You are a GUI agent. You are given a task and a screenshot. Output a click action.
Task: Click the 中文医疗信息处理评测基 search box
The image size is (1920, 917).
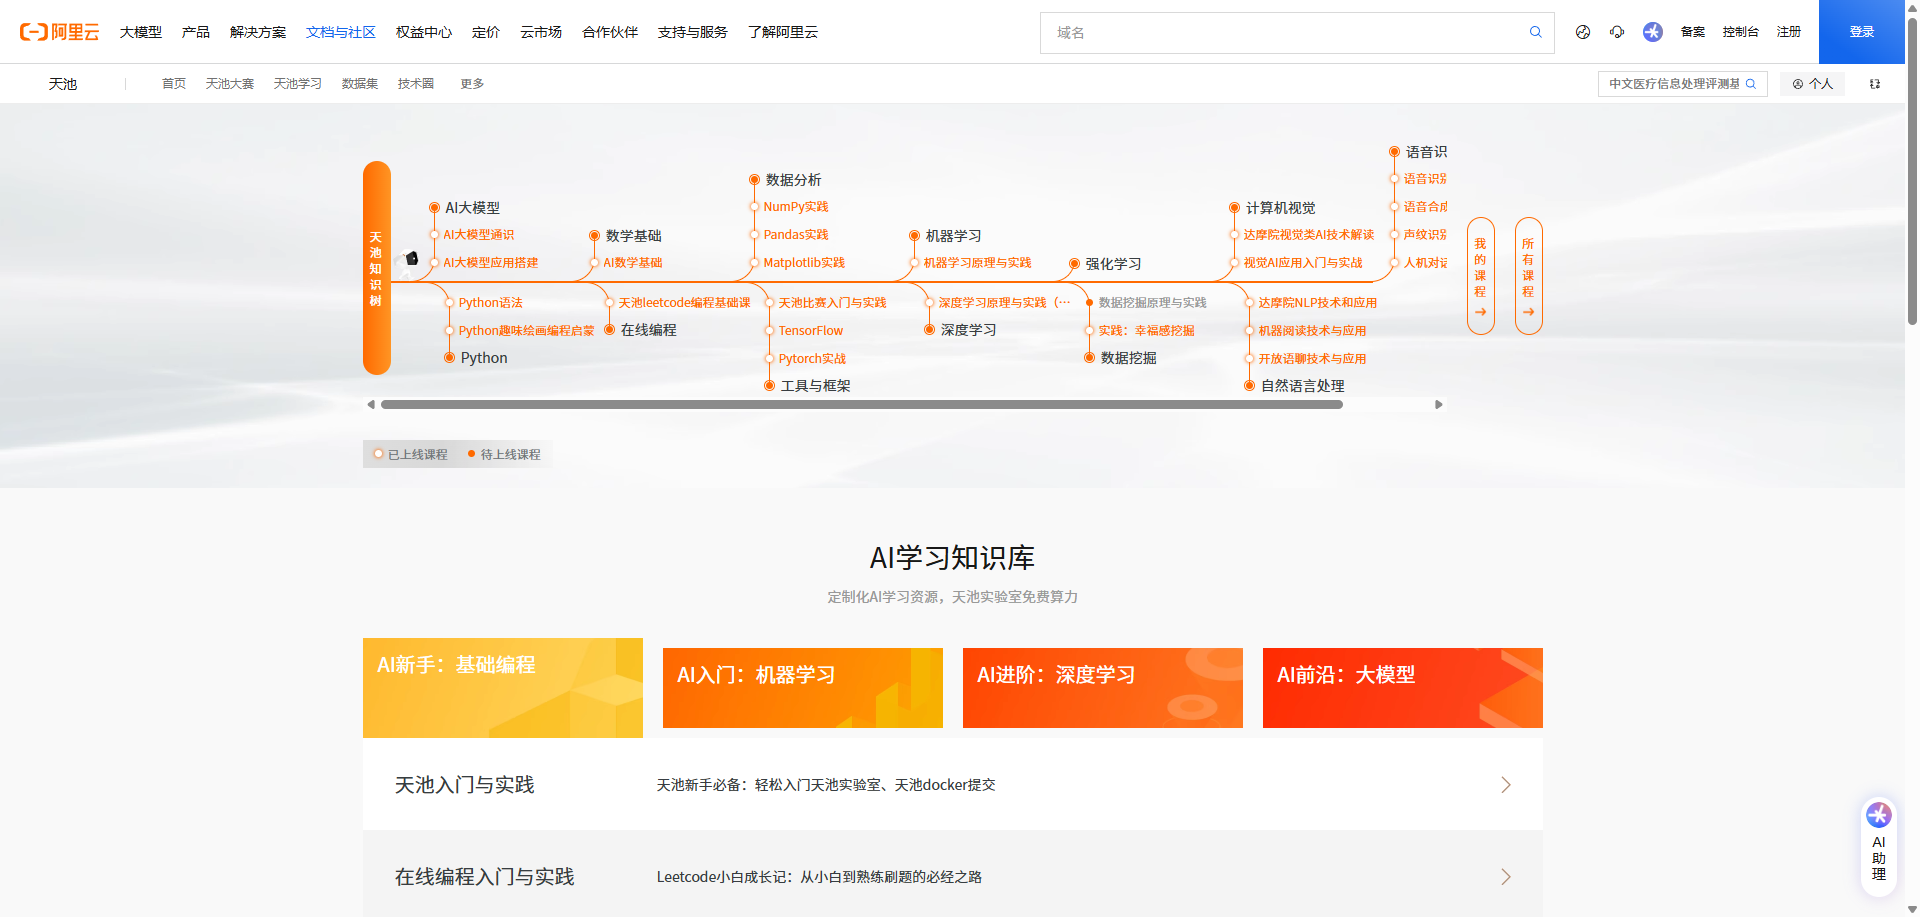pyautogui.click(x=1683, y=84)
